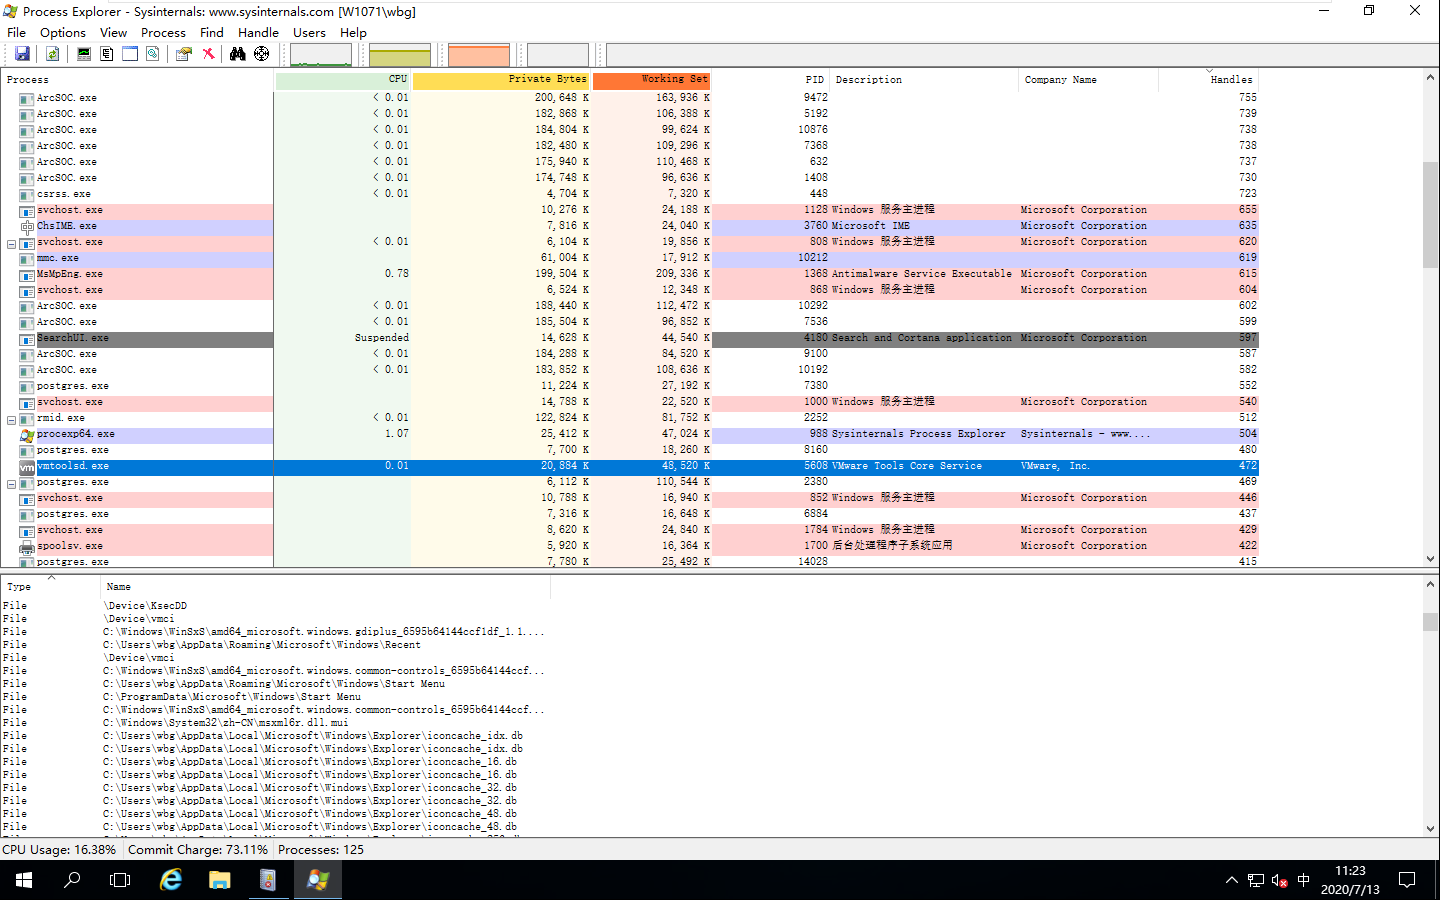This screenshot has width=1440, height=900.
Task: Click the spoolsv.exe printer icon
Action: point(27,547)
